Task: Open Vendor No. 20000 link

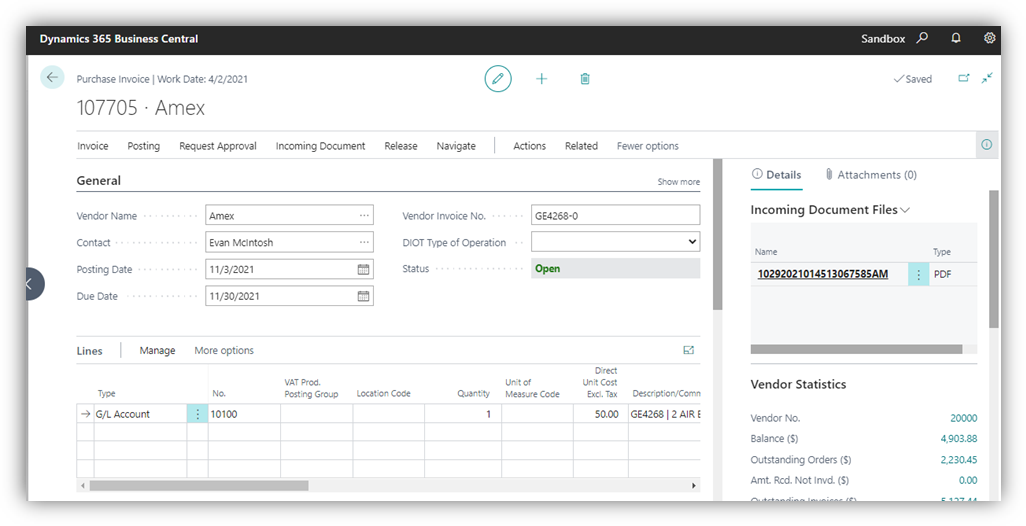Action: point(964,418)
